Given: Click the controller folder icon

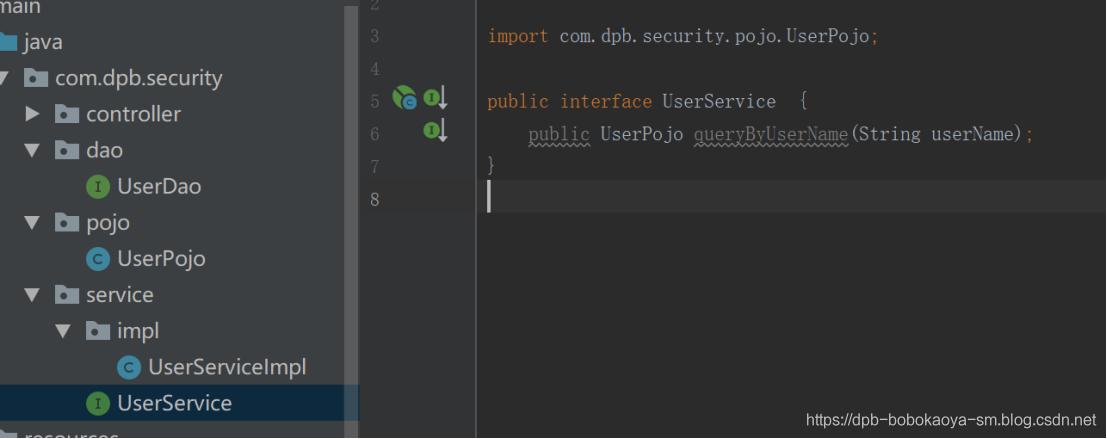Looking at the screenshot, I should [66, 113].
